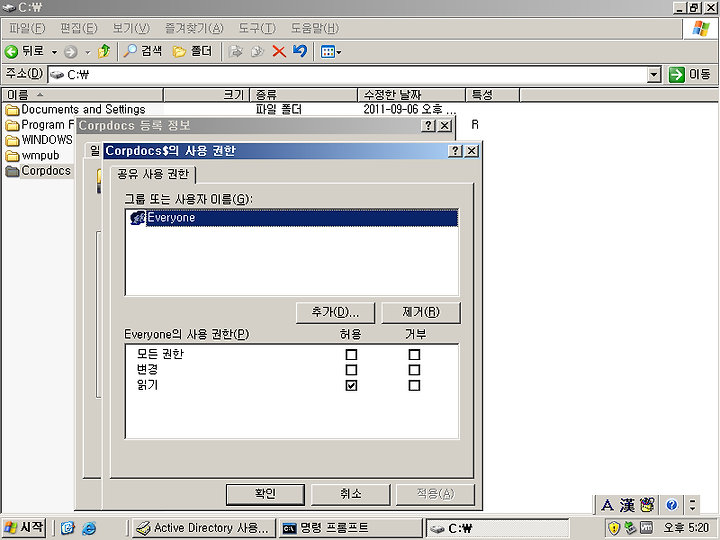Sort by the 수정한 날짜 column header
This screenshot has width=720, height=540.
coord(411,95)
